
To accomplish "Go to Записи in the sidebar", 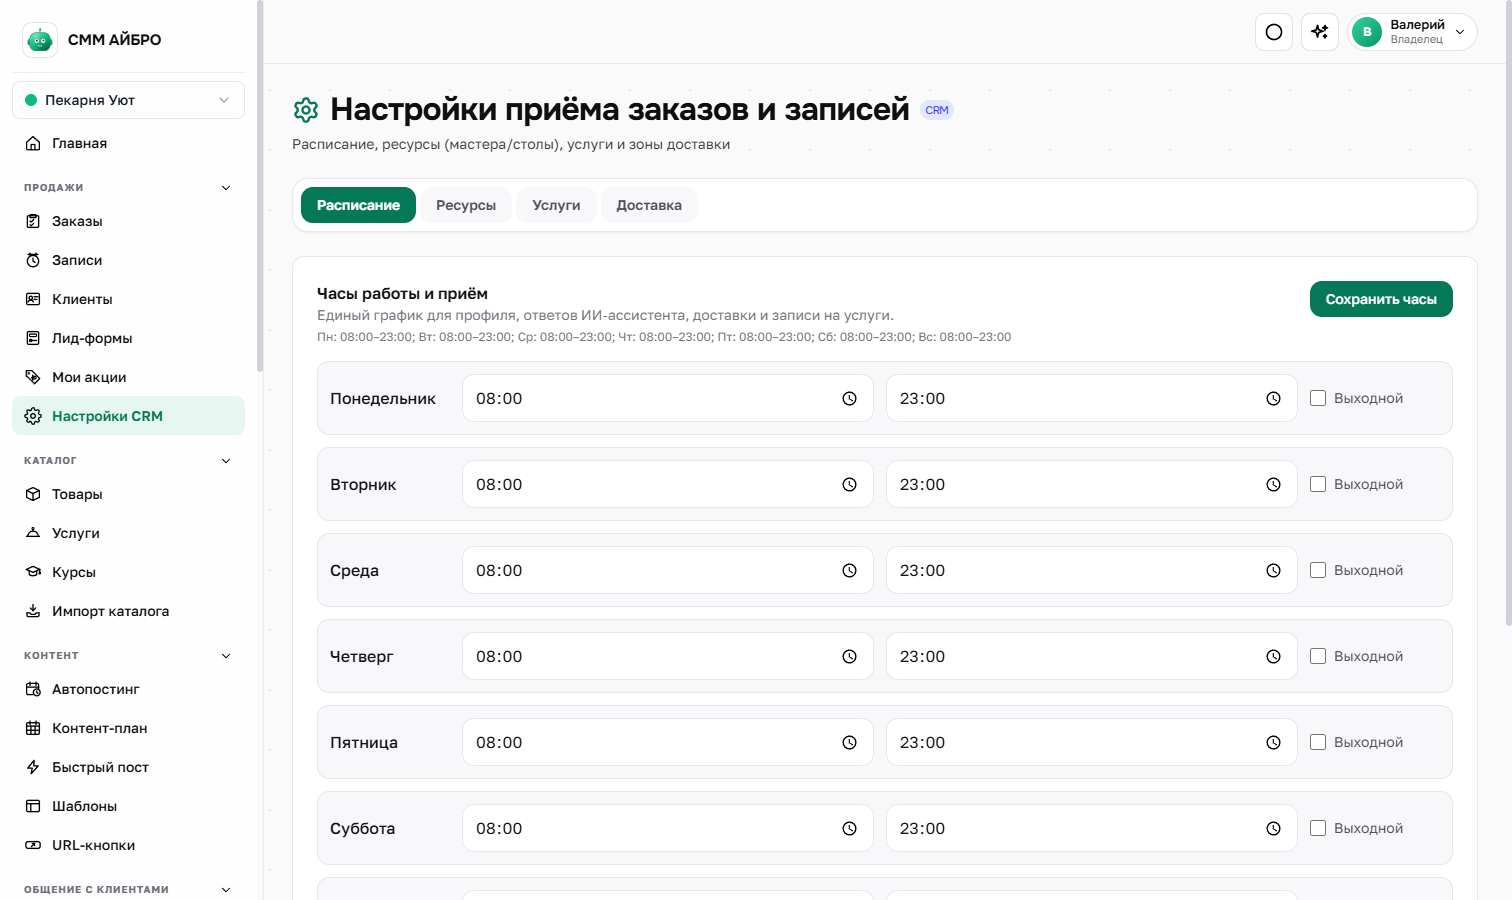I will click(x=128, y=260).
